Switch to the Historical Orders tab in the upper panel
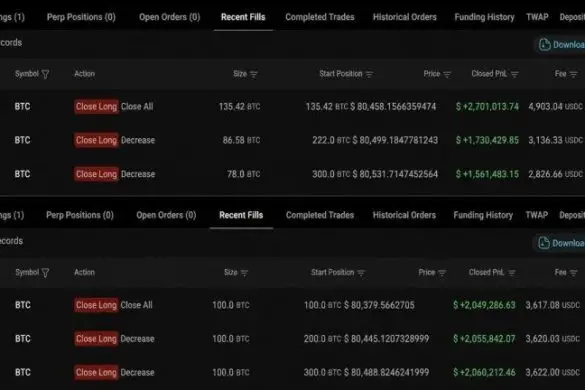This screenshot has width=585, height=390. pos(404,17)
